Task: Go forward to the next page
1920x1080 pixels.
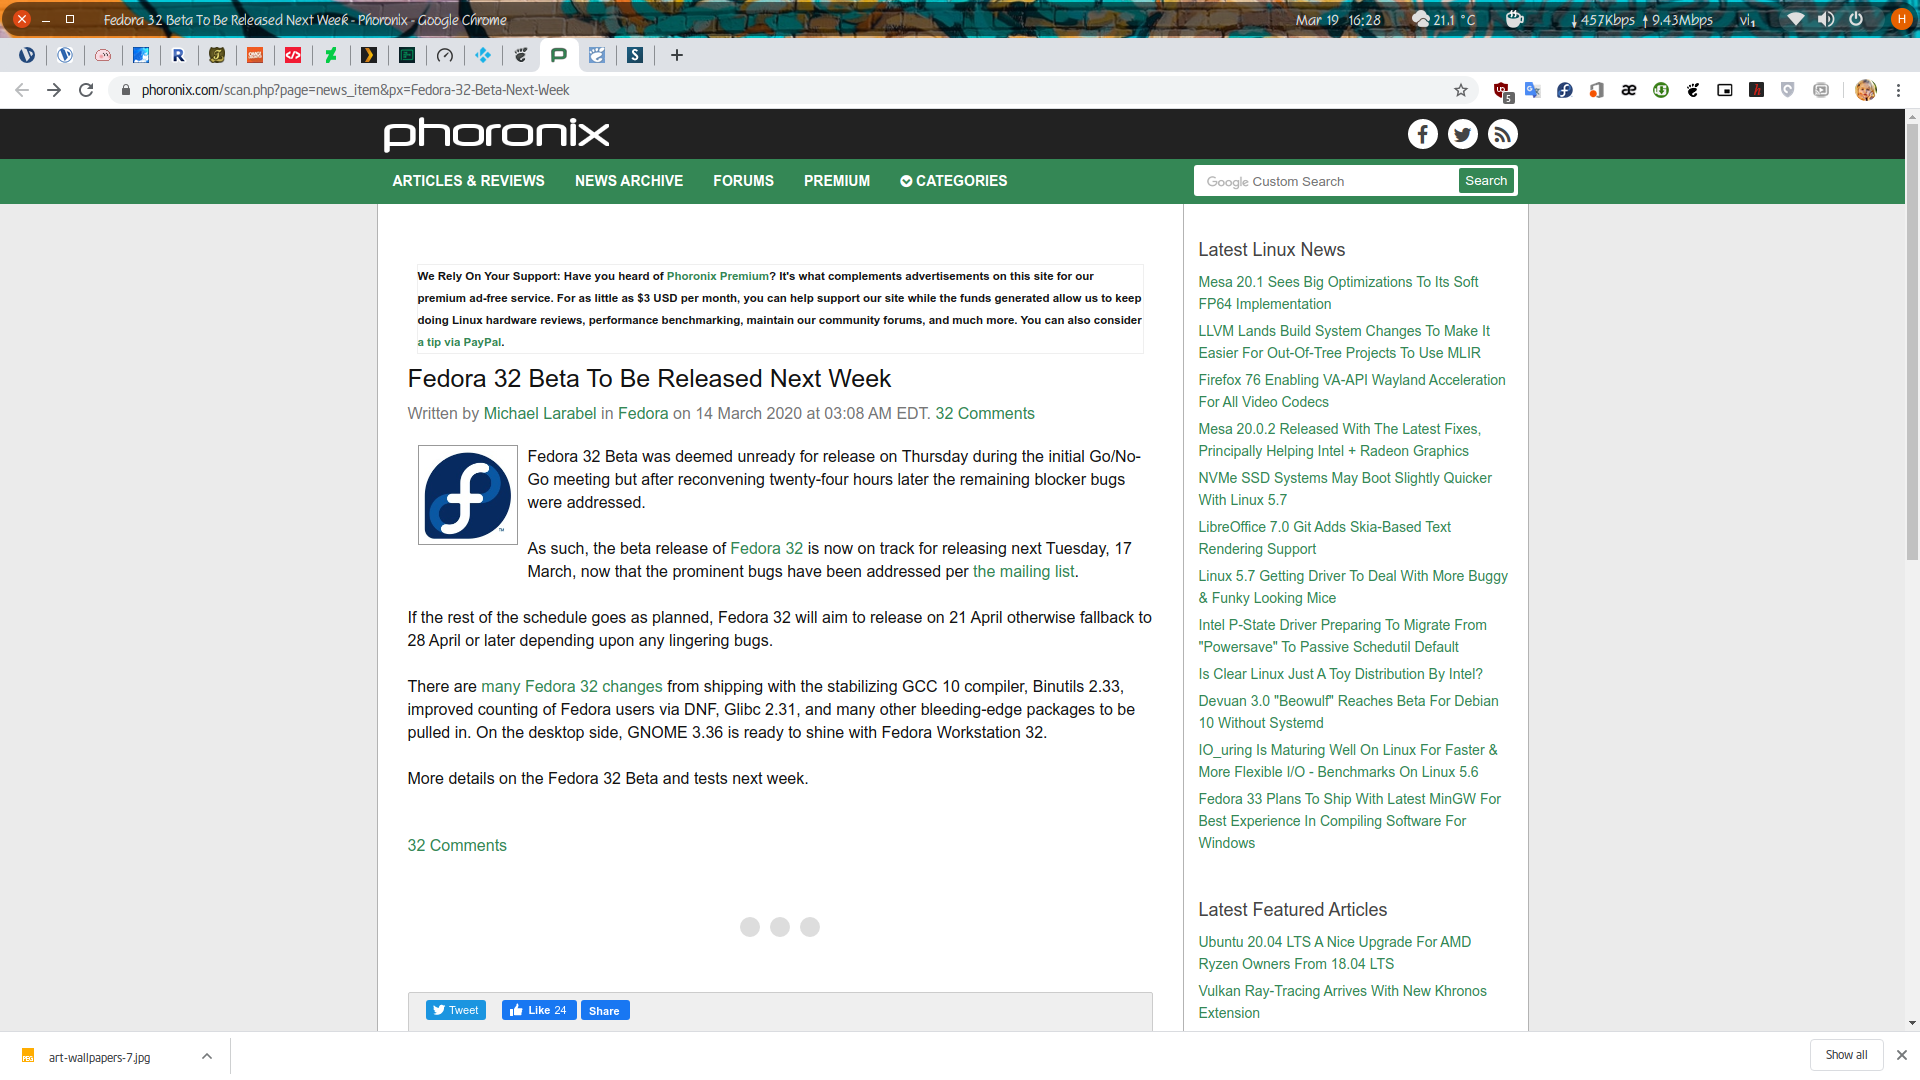Action: coord(54,90)
